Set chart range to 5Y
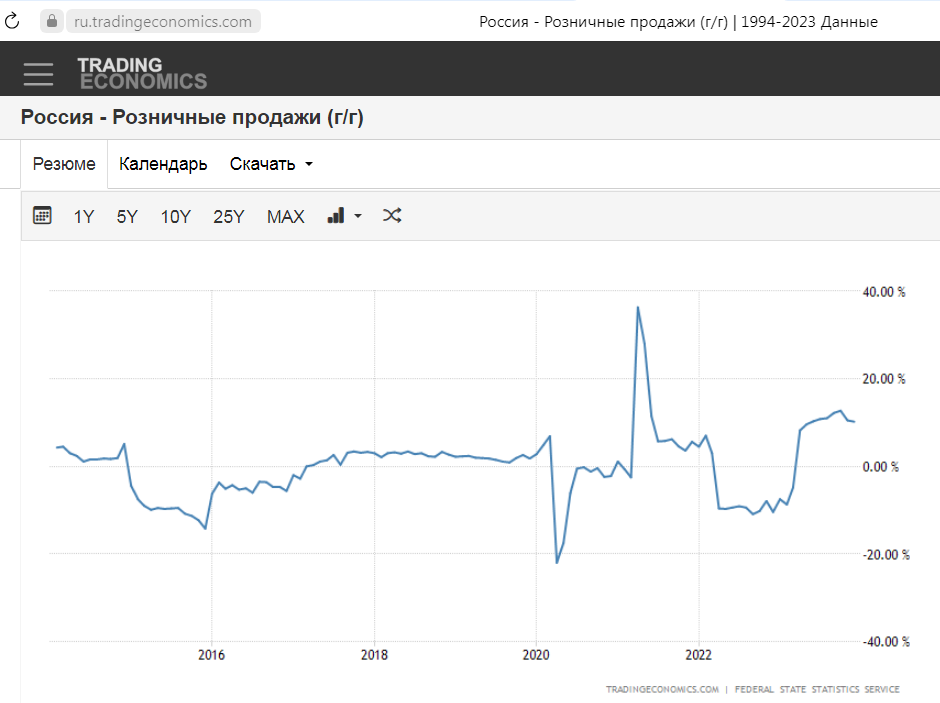Image resolution: width=940 pixels, height=703 pixels. (x=127, y=216)
